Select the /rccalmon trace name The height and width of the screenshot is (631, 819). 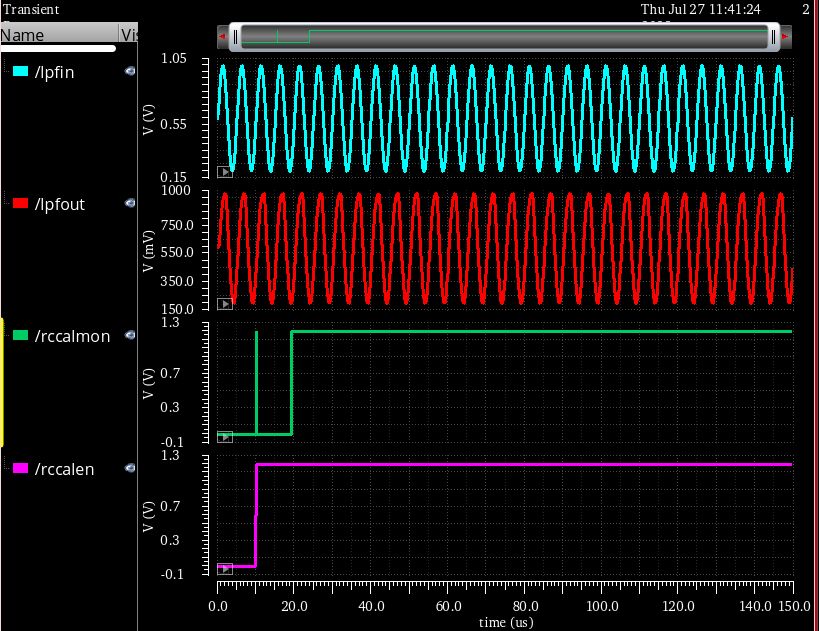[x=73, y=336]
